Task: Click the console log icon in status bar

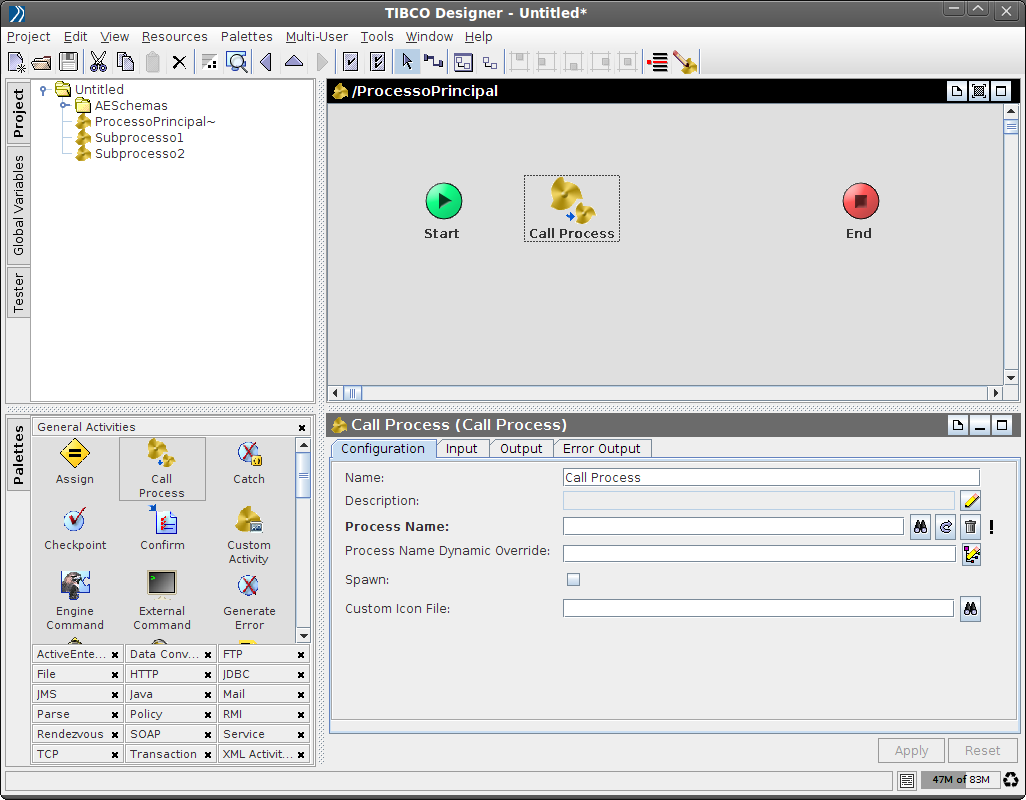Action: (x=907, y=780)
